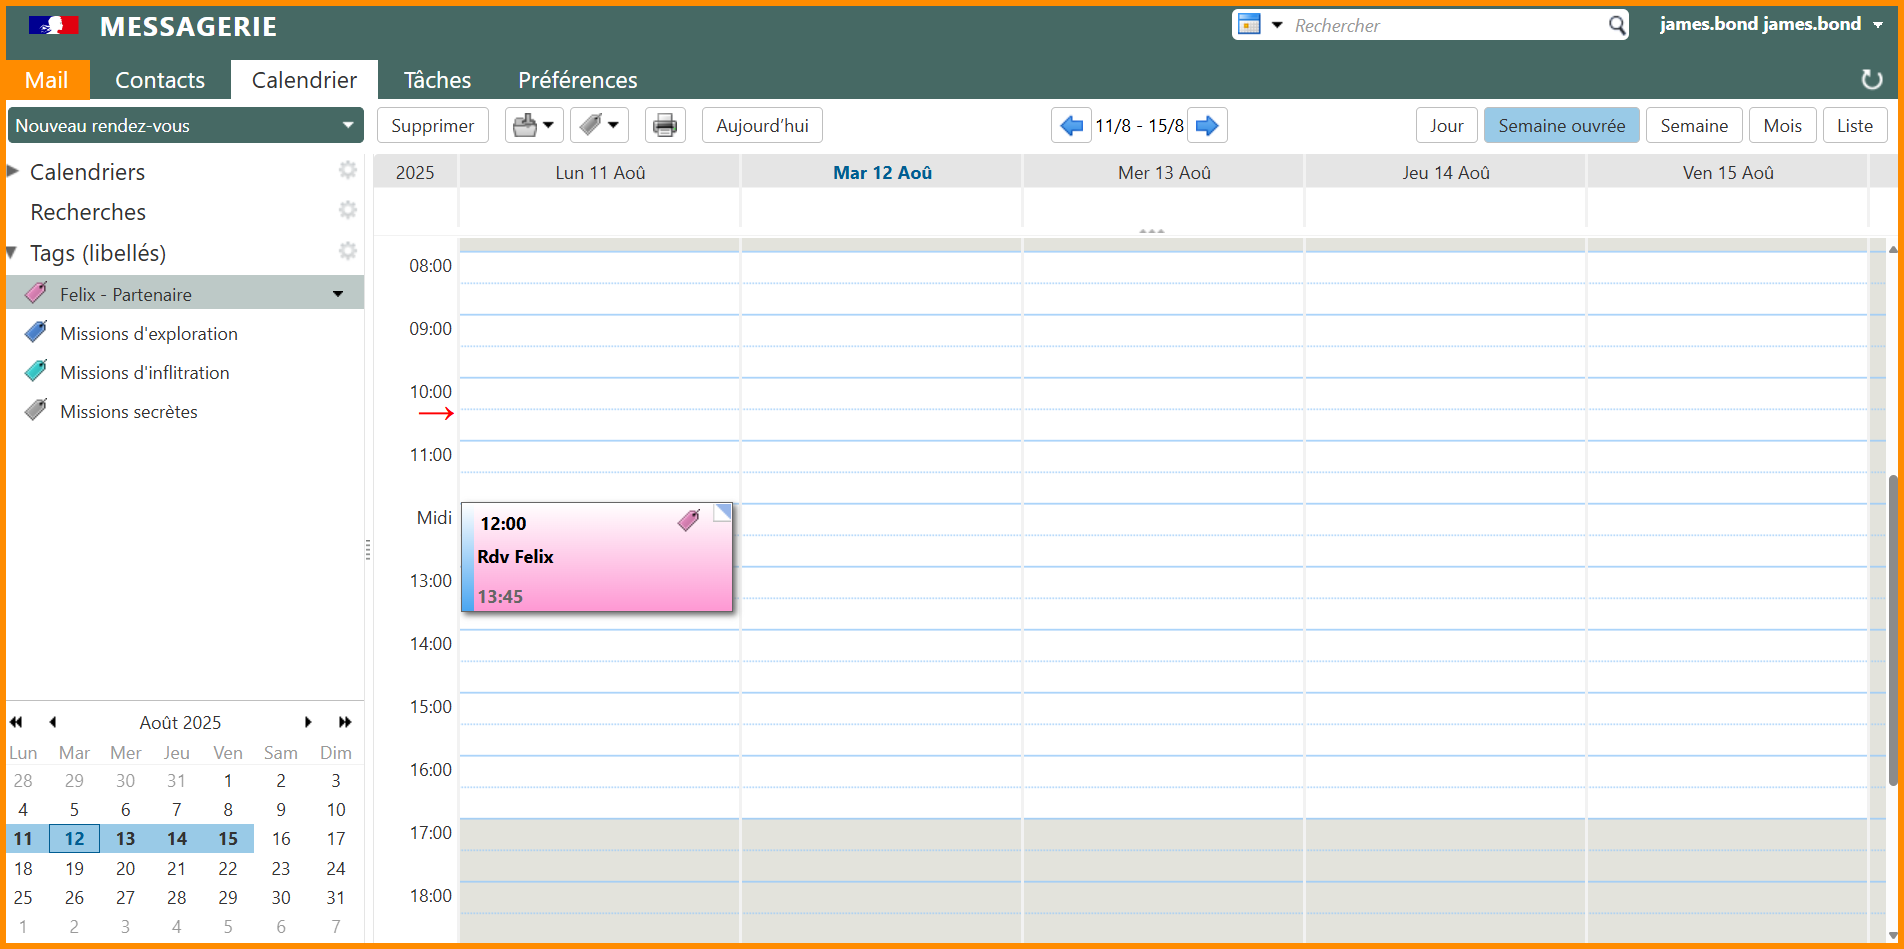Open the Préférences tab
The width and height of the screenshot is (1904, 949).
tap(577, 80)
